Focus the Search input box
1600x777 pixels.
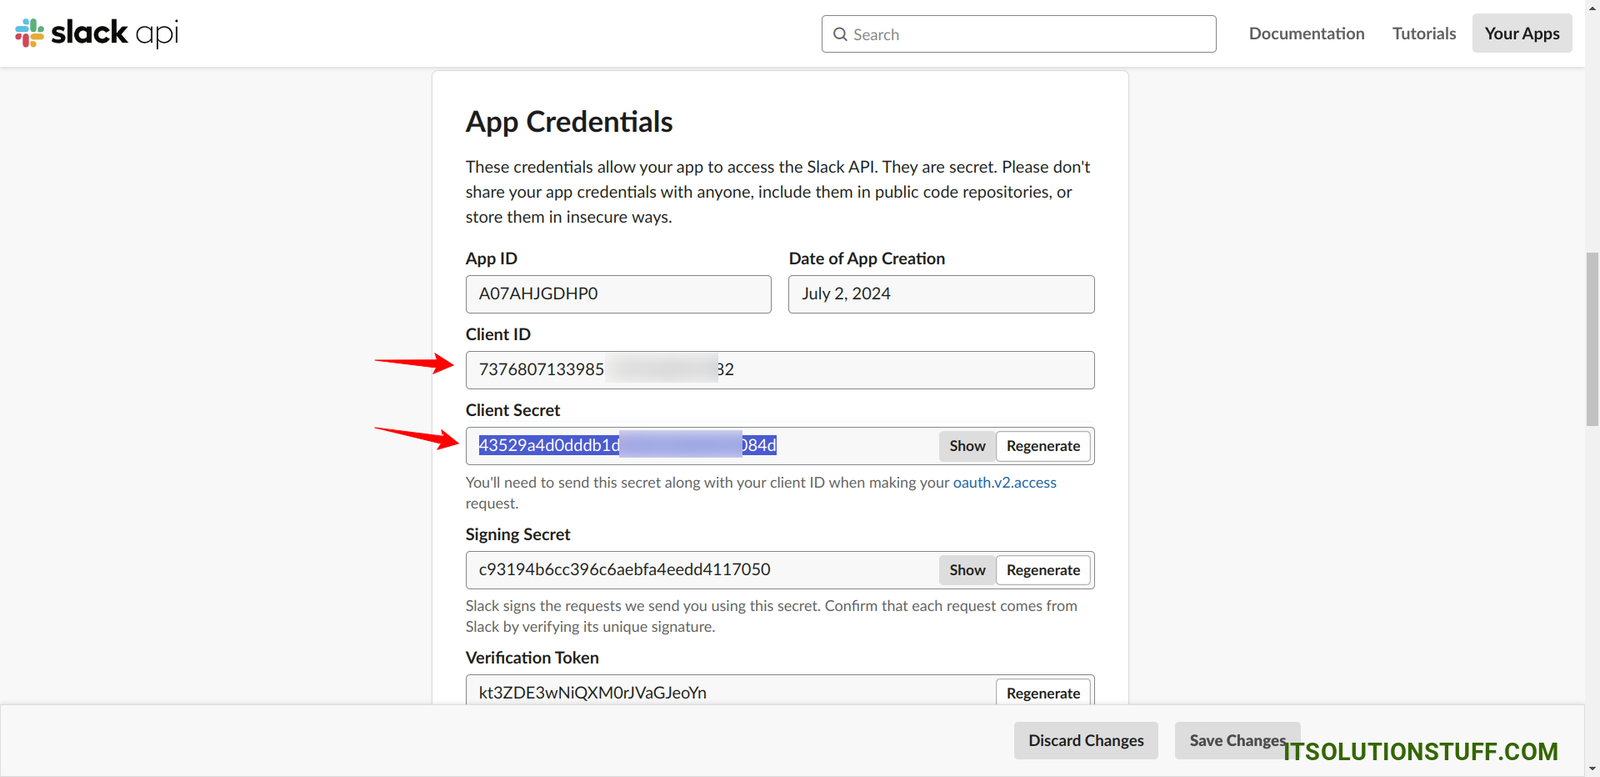(1030, 34)
